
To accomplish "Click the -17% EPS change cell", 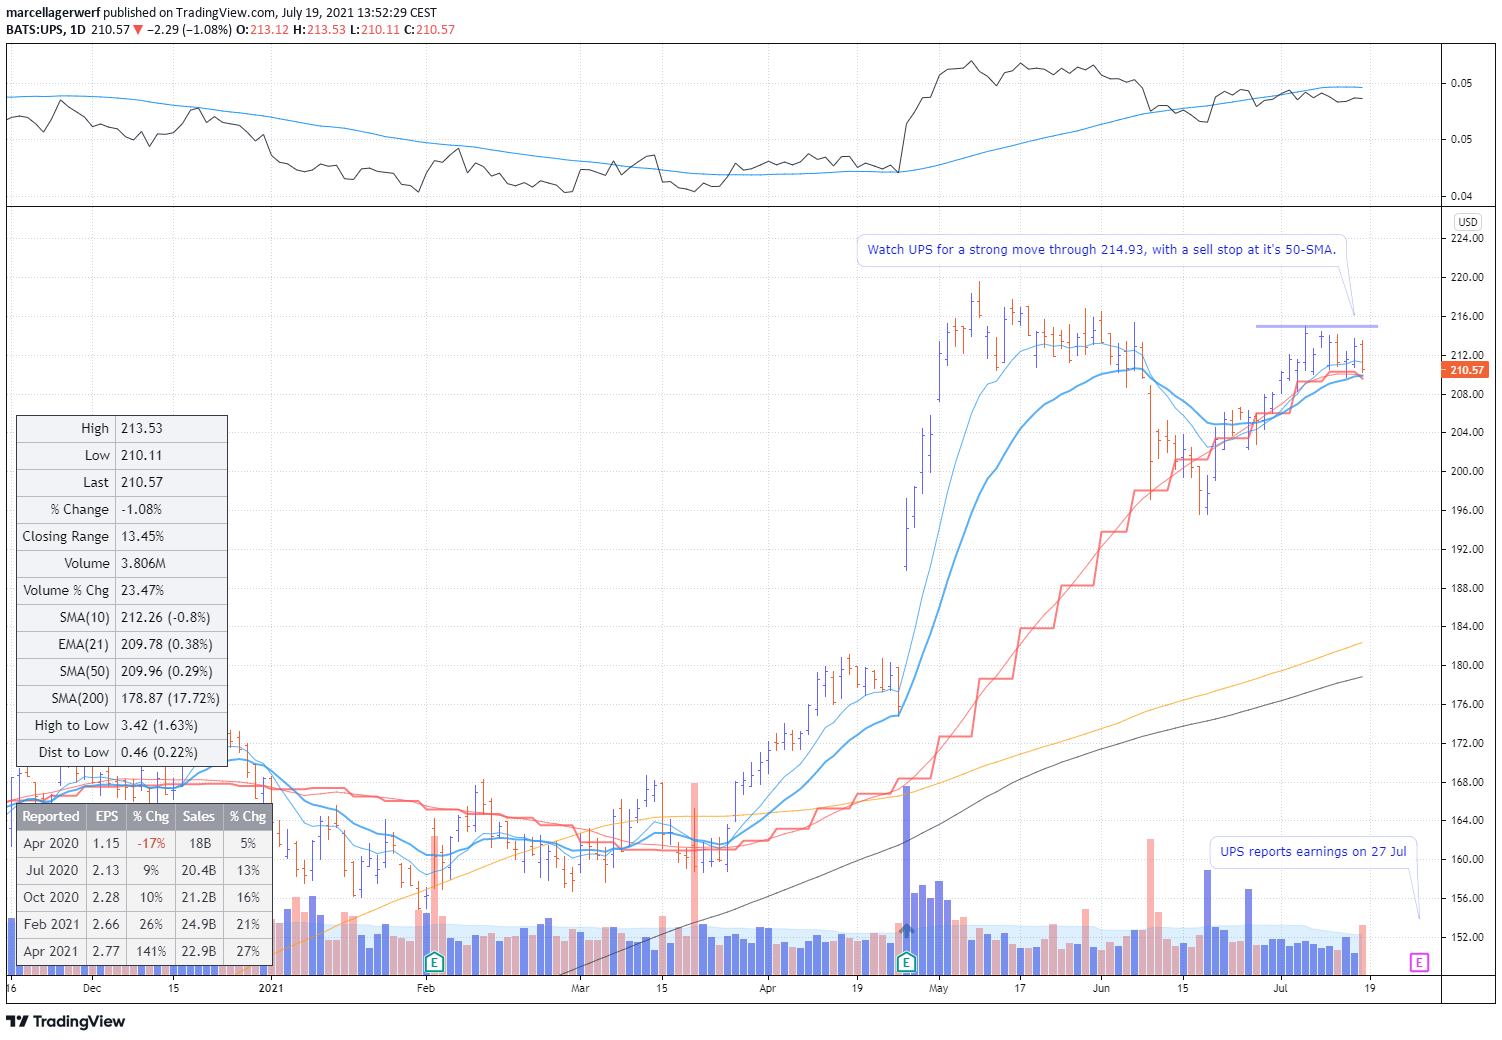I will click(151, 843).
